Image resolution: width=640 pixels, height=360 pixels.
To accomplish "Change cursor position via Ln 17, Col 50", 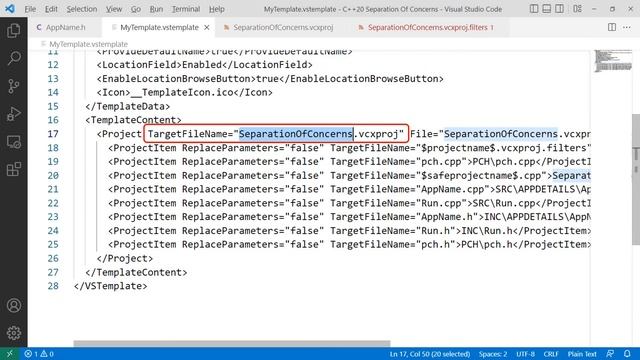I will 430,354.
